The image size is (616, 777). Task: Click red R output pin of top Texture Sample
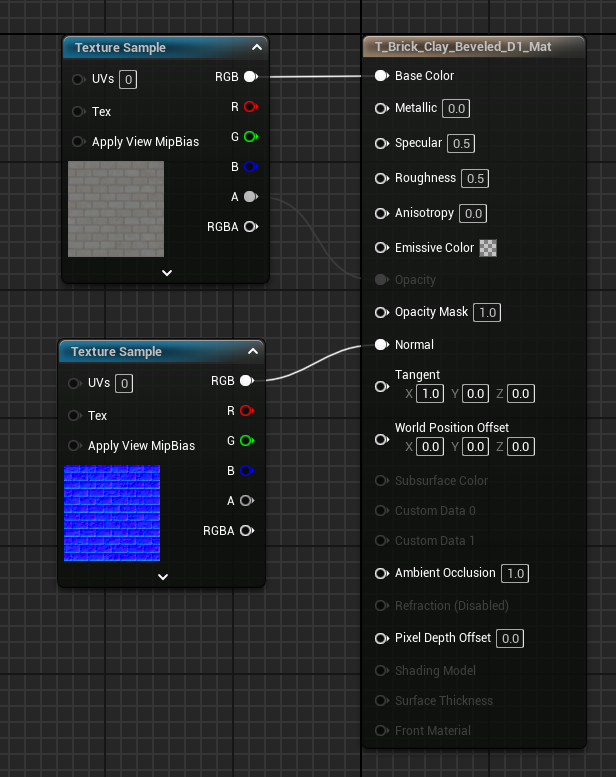tap(251, 107)
